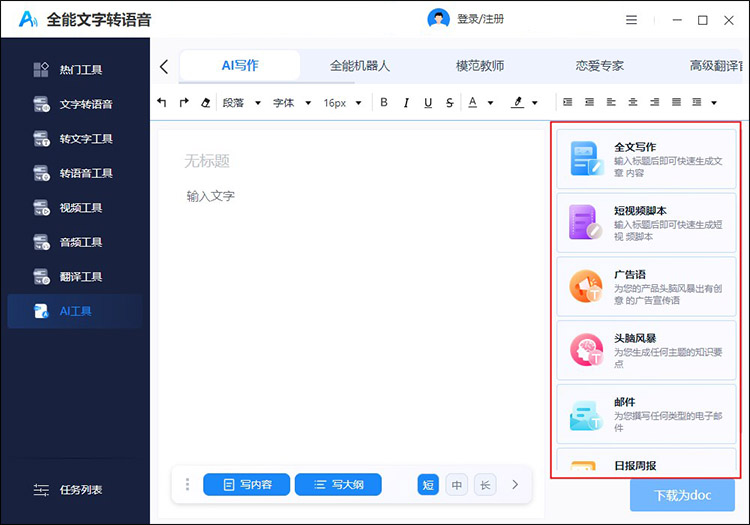Toggle underline formatting
The image size is (750, 525).
coord(428,102)
